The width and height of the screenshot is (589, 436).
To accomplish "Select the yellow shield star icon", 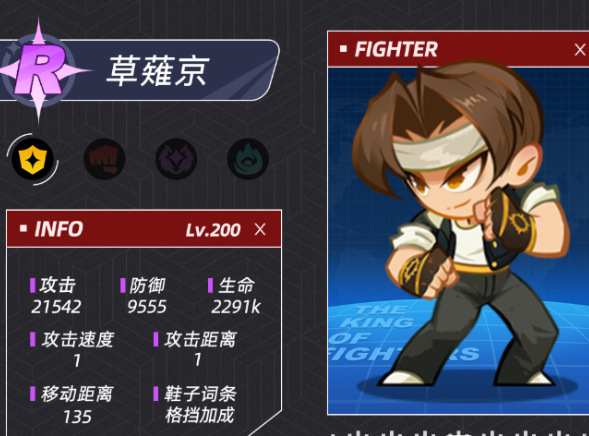I will coord(32,159).
